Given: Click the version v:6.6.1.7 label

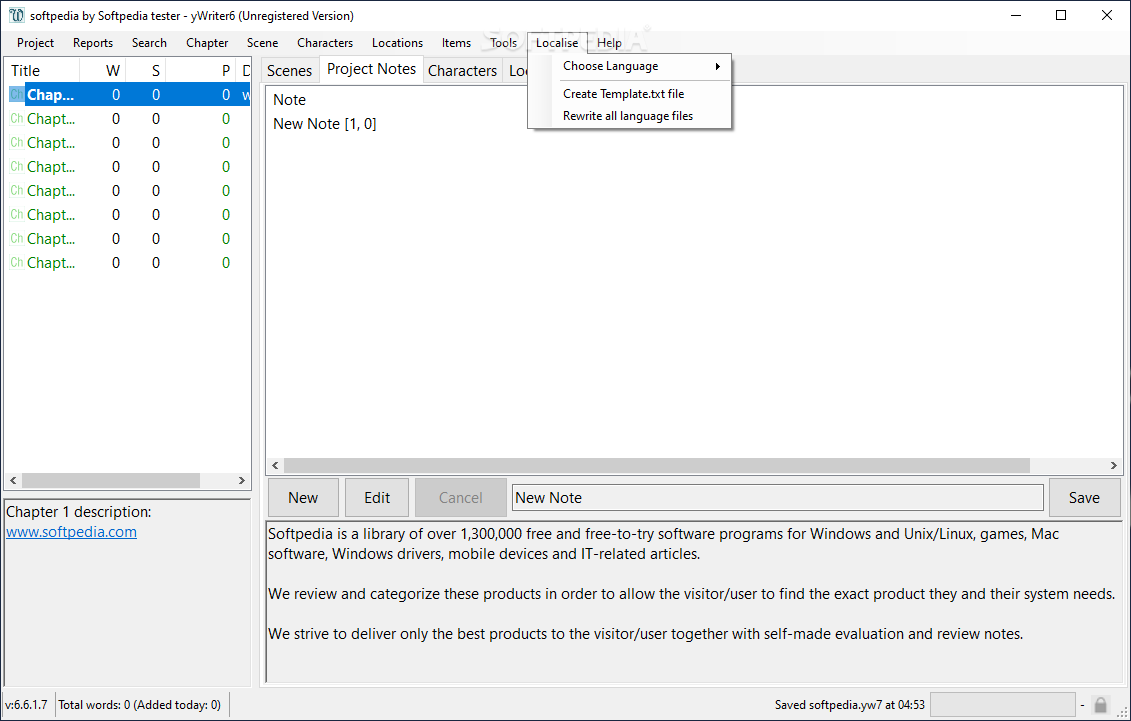Looking at the screenshot, I should point(26,704).
